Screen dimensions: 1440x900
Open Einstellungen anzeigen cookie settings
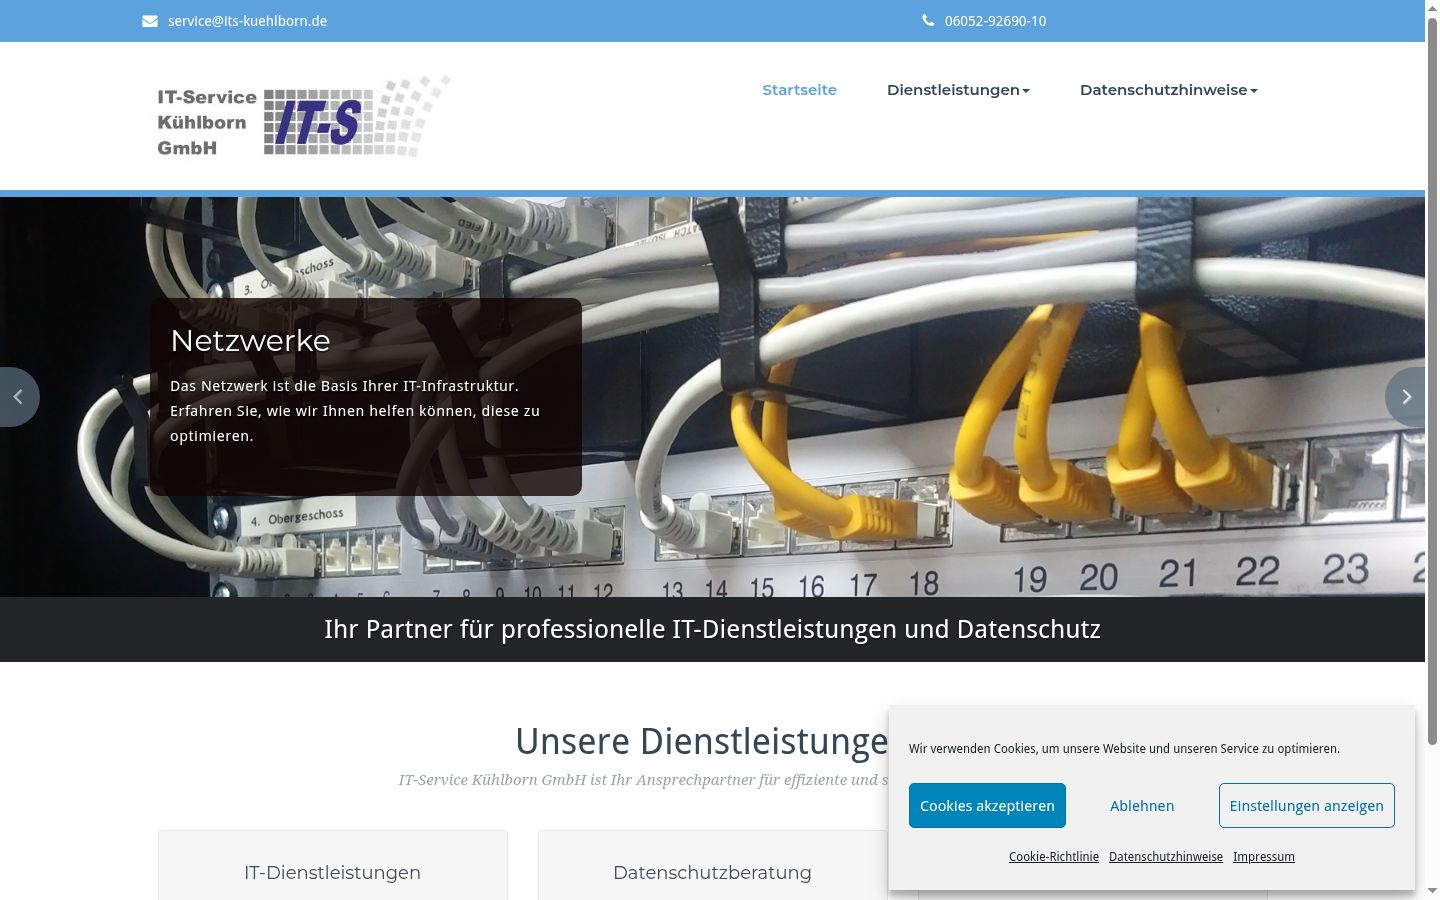pos(1306,806)
